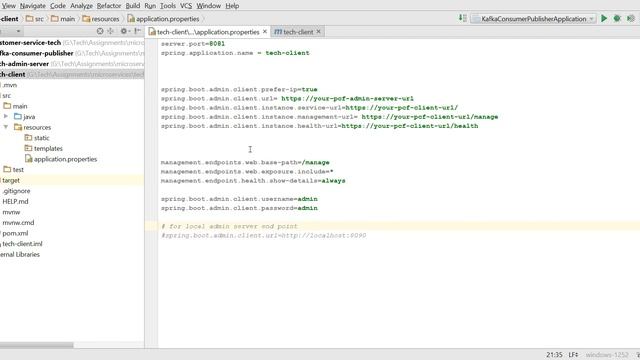This screenshot has width=640, height=360.
Task: Select HELP.md file in tree
Action: (16, 201)
